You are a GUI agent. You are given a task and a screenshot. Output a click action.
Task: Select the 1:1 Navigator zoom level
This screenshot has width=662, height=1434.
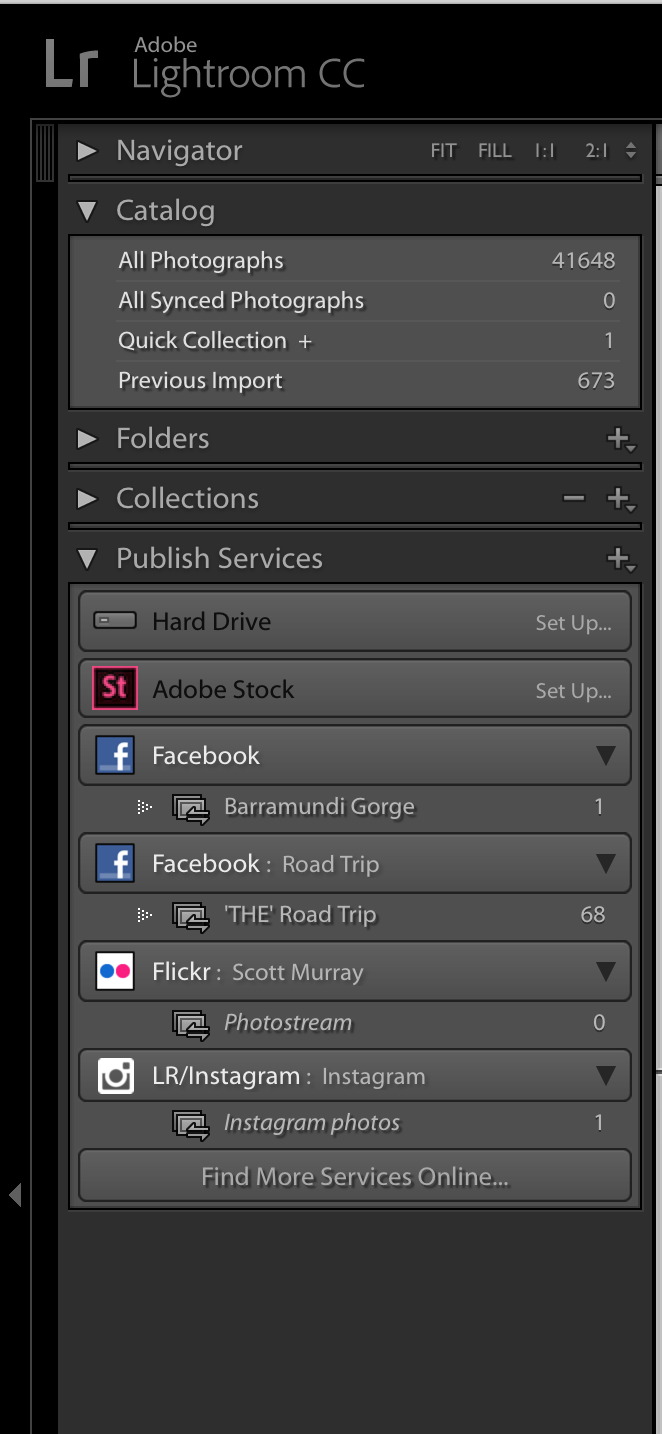(545, 151)
